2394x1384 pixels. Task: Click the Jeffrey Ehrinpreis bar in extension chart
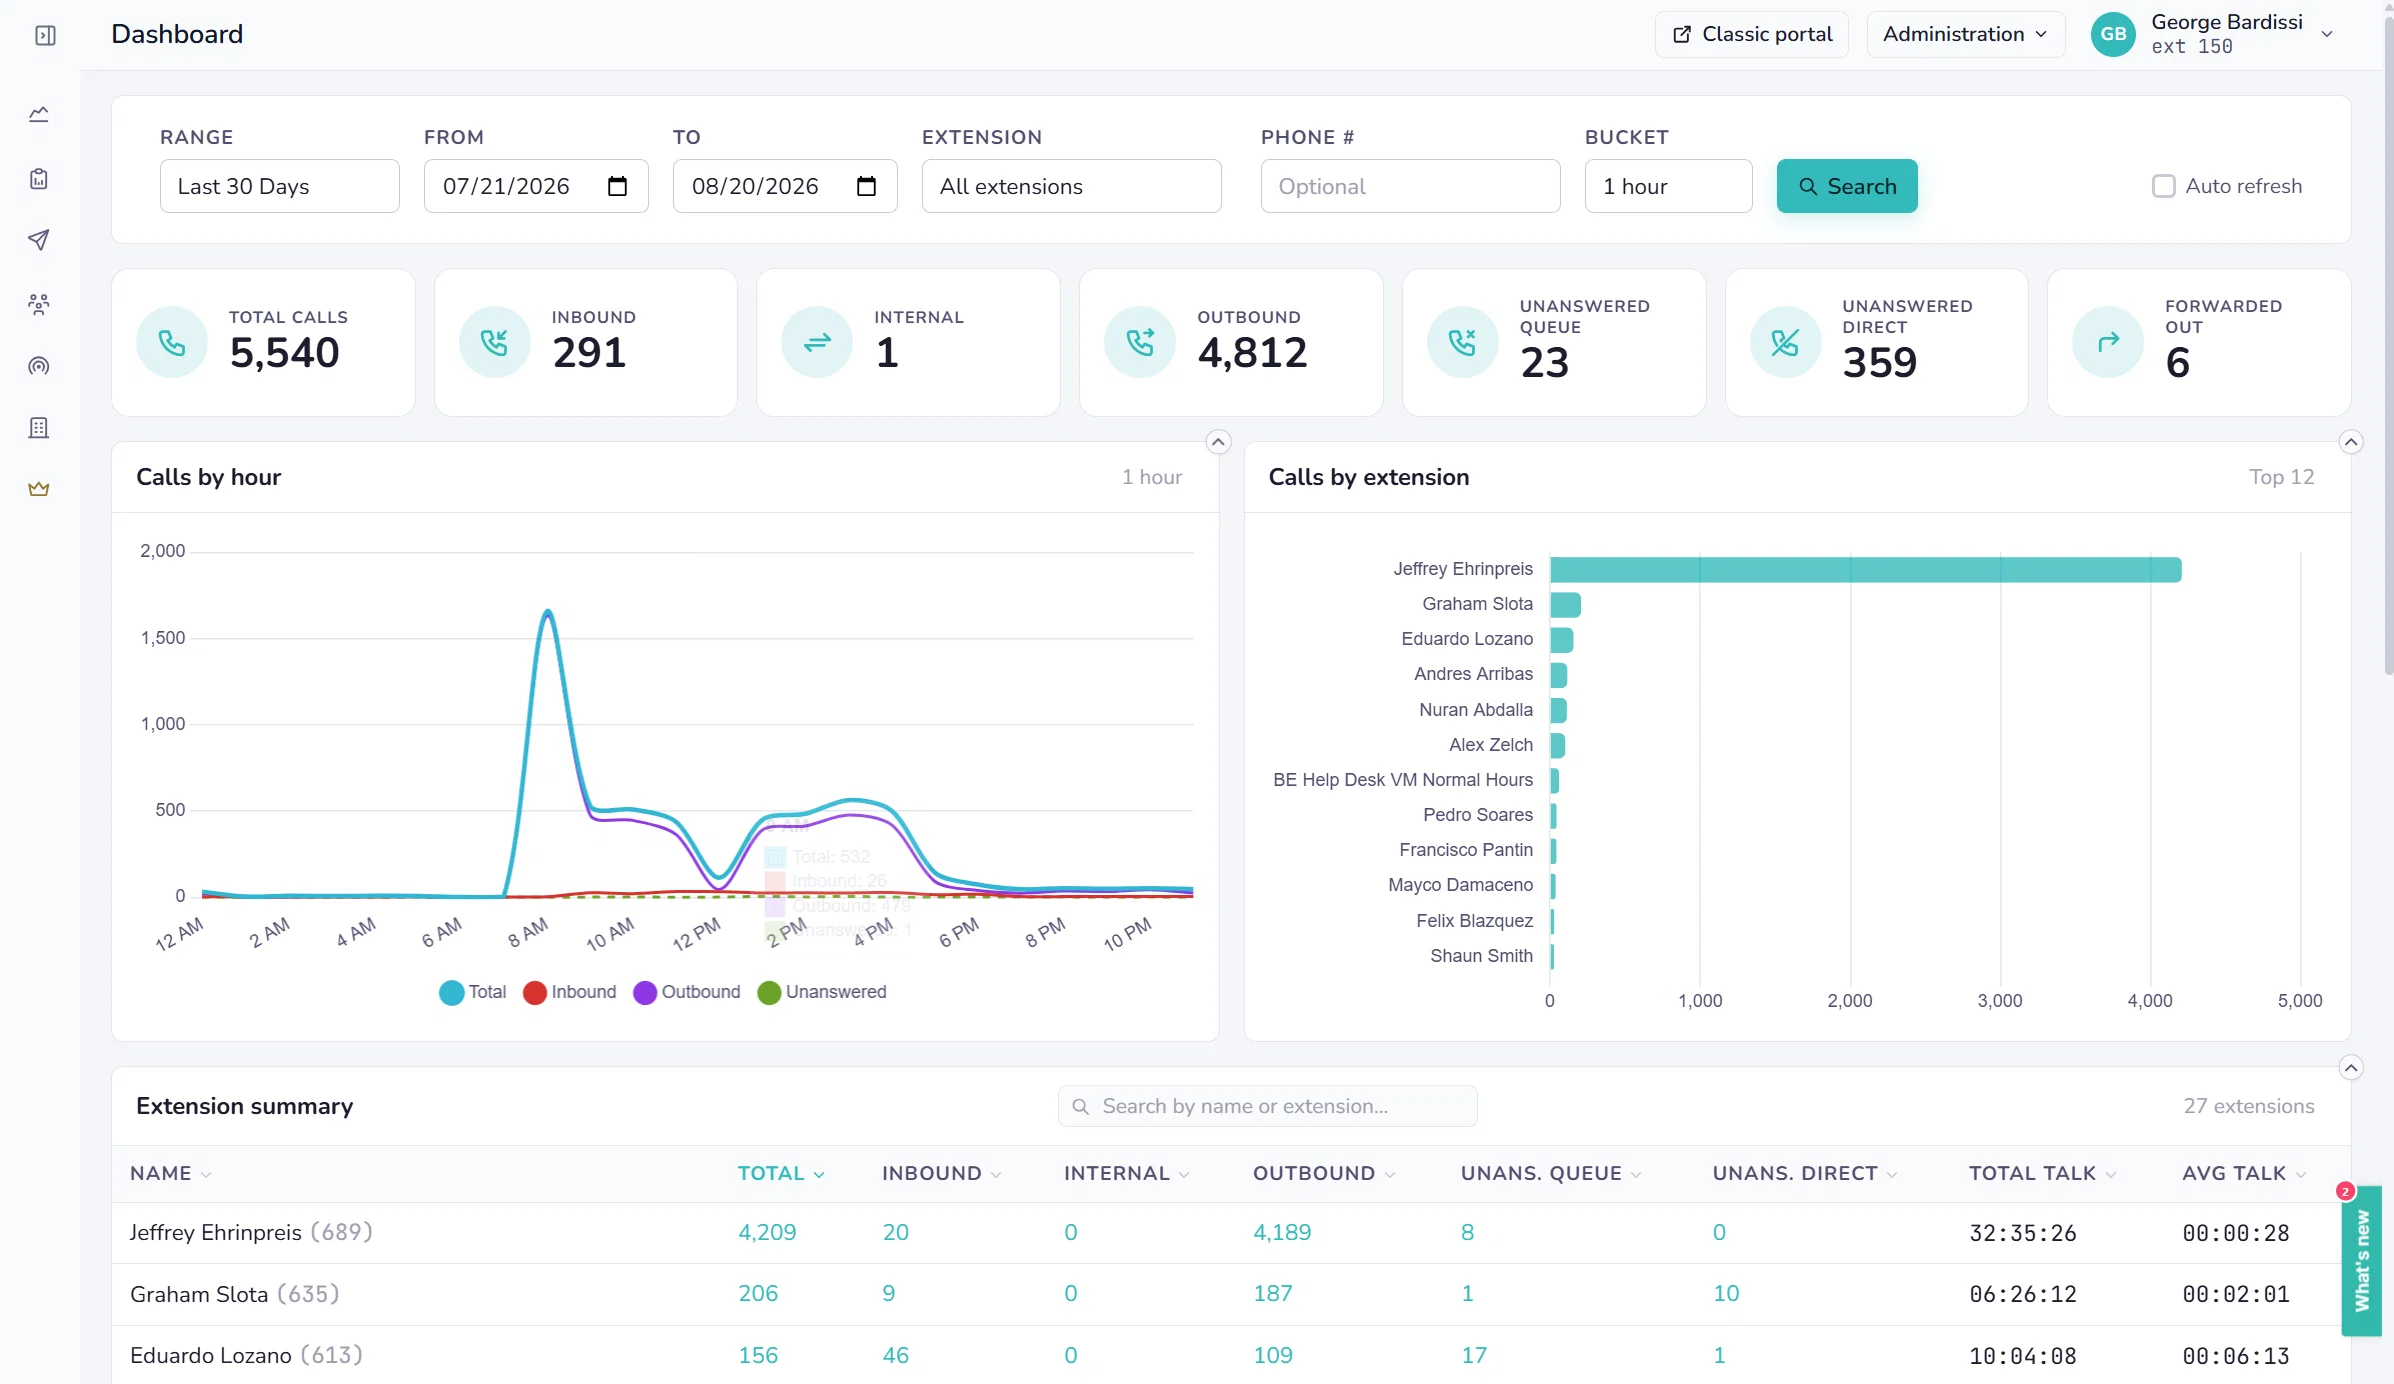1866,570
